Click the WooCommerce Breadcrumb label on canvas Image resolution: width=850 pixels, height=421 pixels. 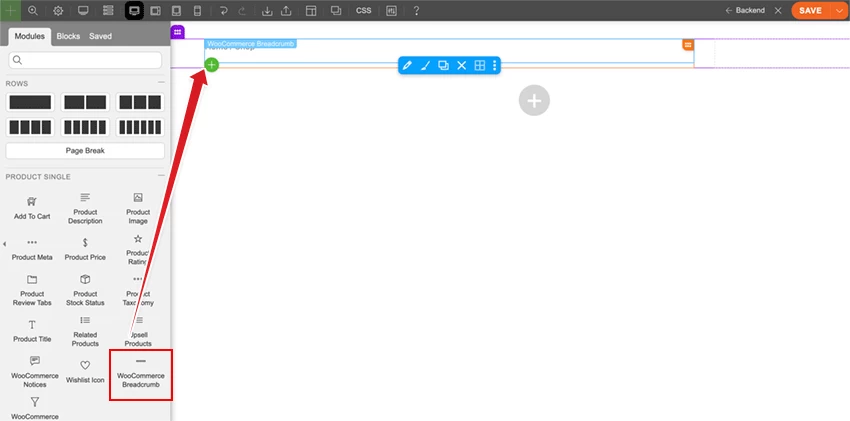click(x=250, y=43)
